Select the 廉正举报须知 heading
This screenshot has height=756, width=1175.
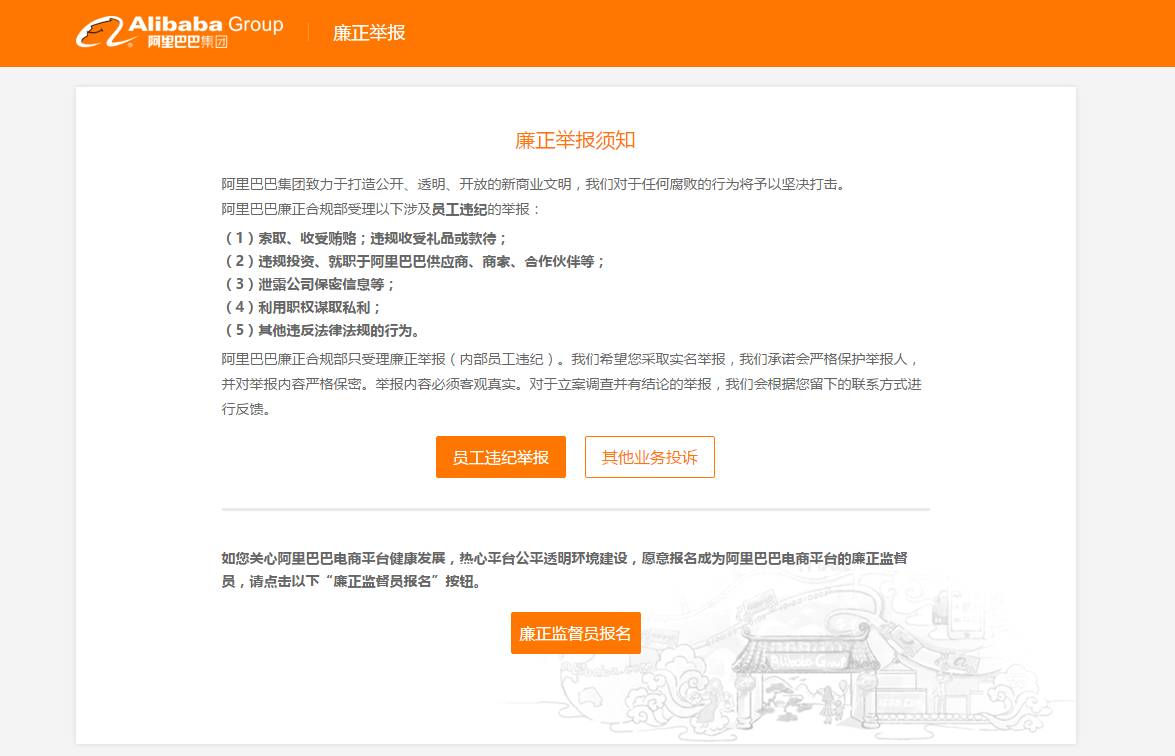tap(576, 140)
